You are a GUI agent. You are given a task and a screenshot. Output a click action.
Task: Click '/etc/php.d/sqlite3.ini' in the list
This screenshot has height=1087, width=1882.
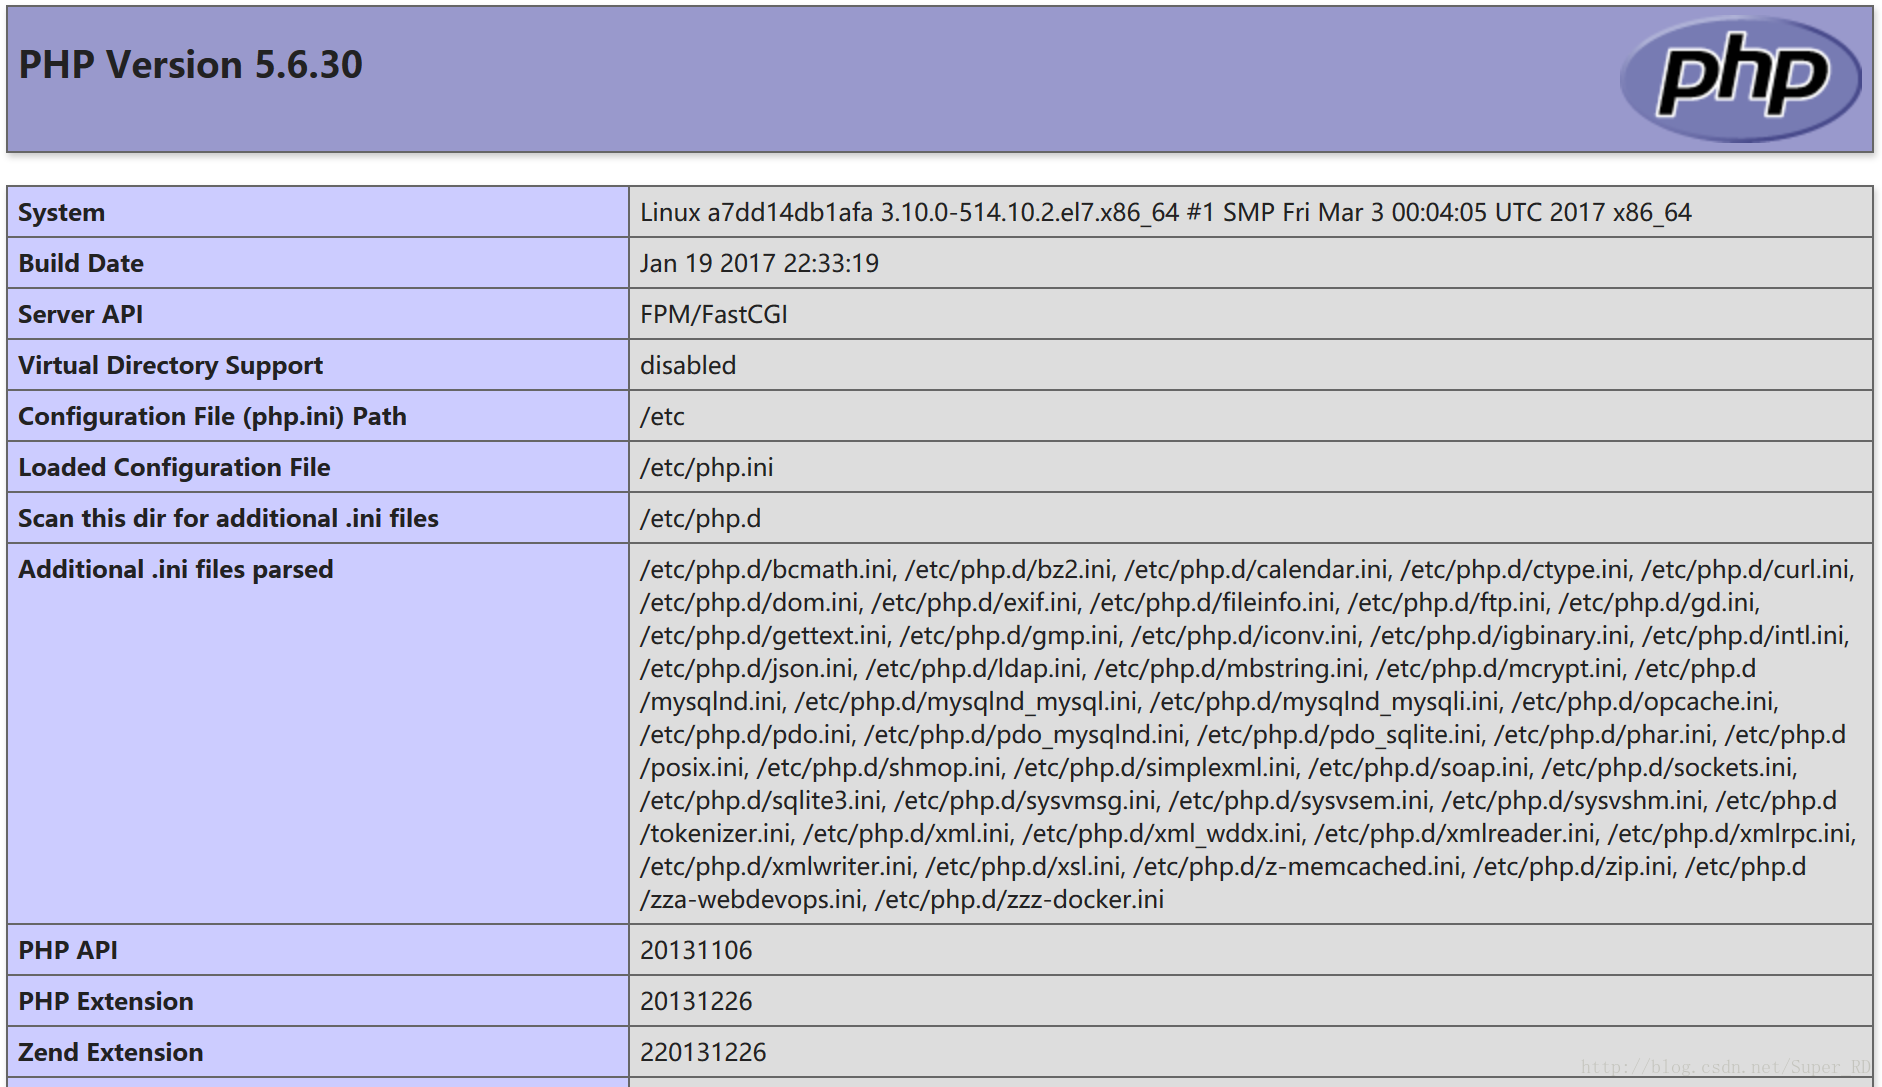[x=762, y=801]
